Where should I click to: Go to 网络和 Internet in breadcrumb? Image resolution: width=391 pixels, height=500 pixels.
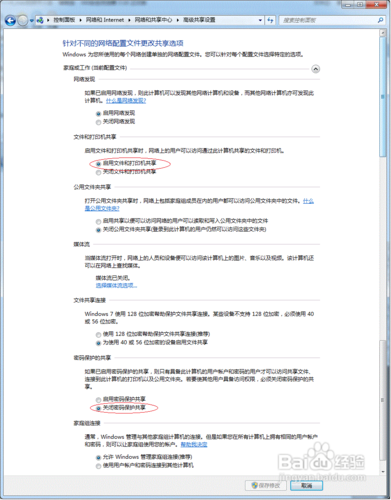tap(105, 20)
